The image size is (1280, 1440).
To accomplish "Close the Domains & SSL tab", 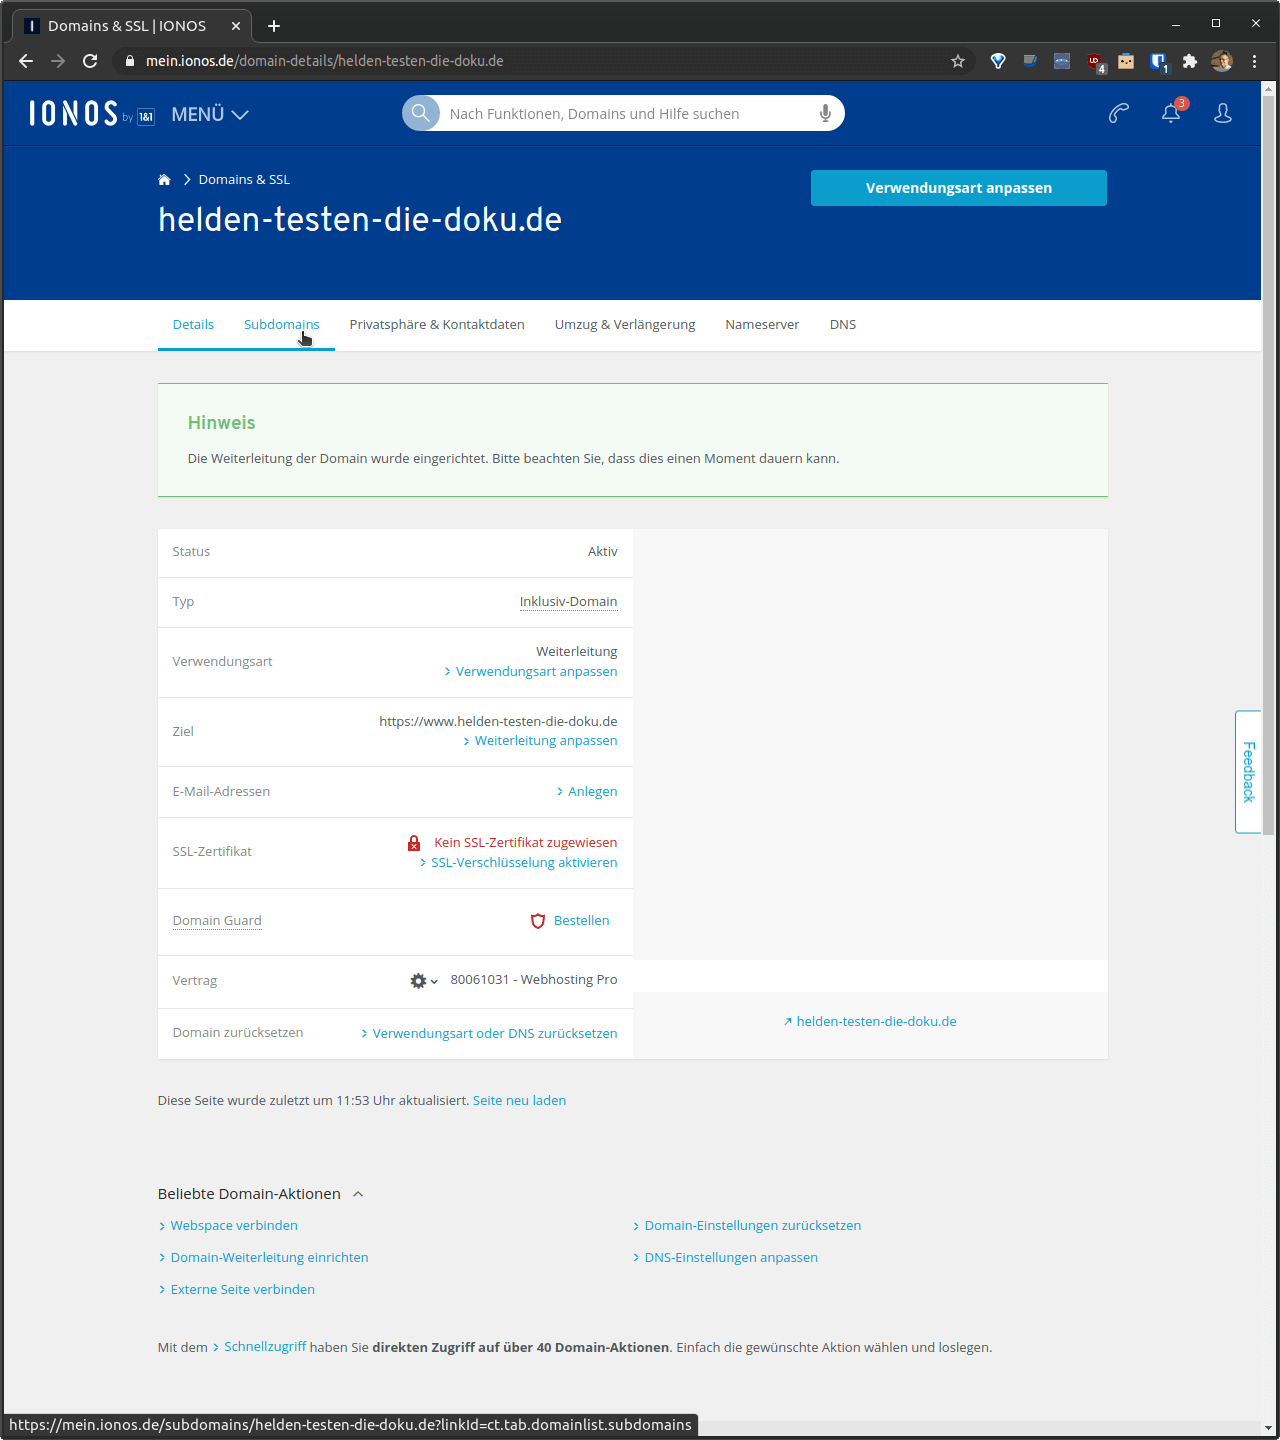I will tap(236, 26).
